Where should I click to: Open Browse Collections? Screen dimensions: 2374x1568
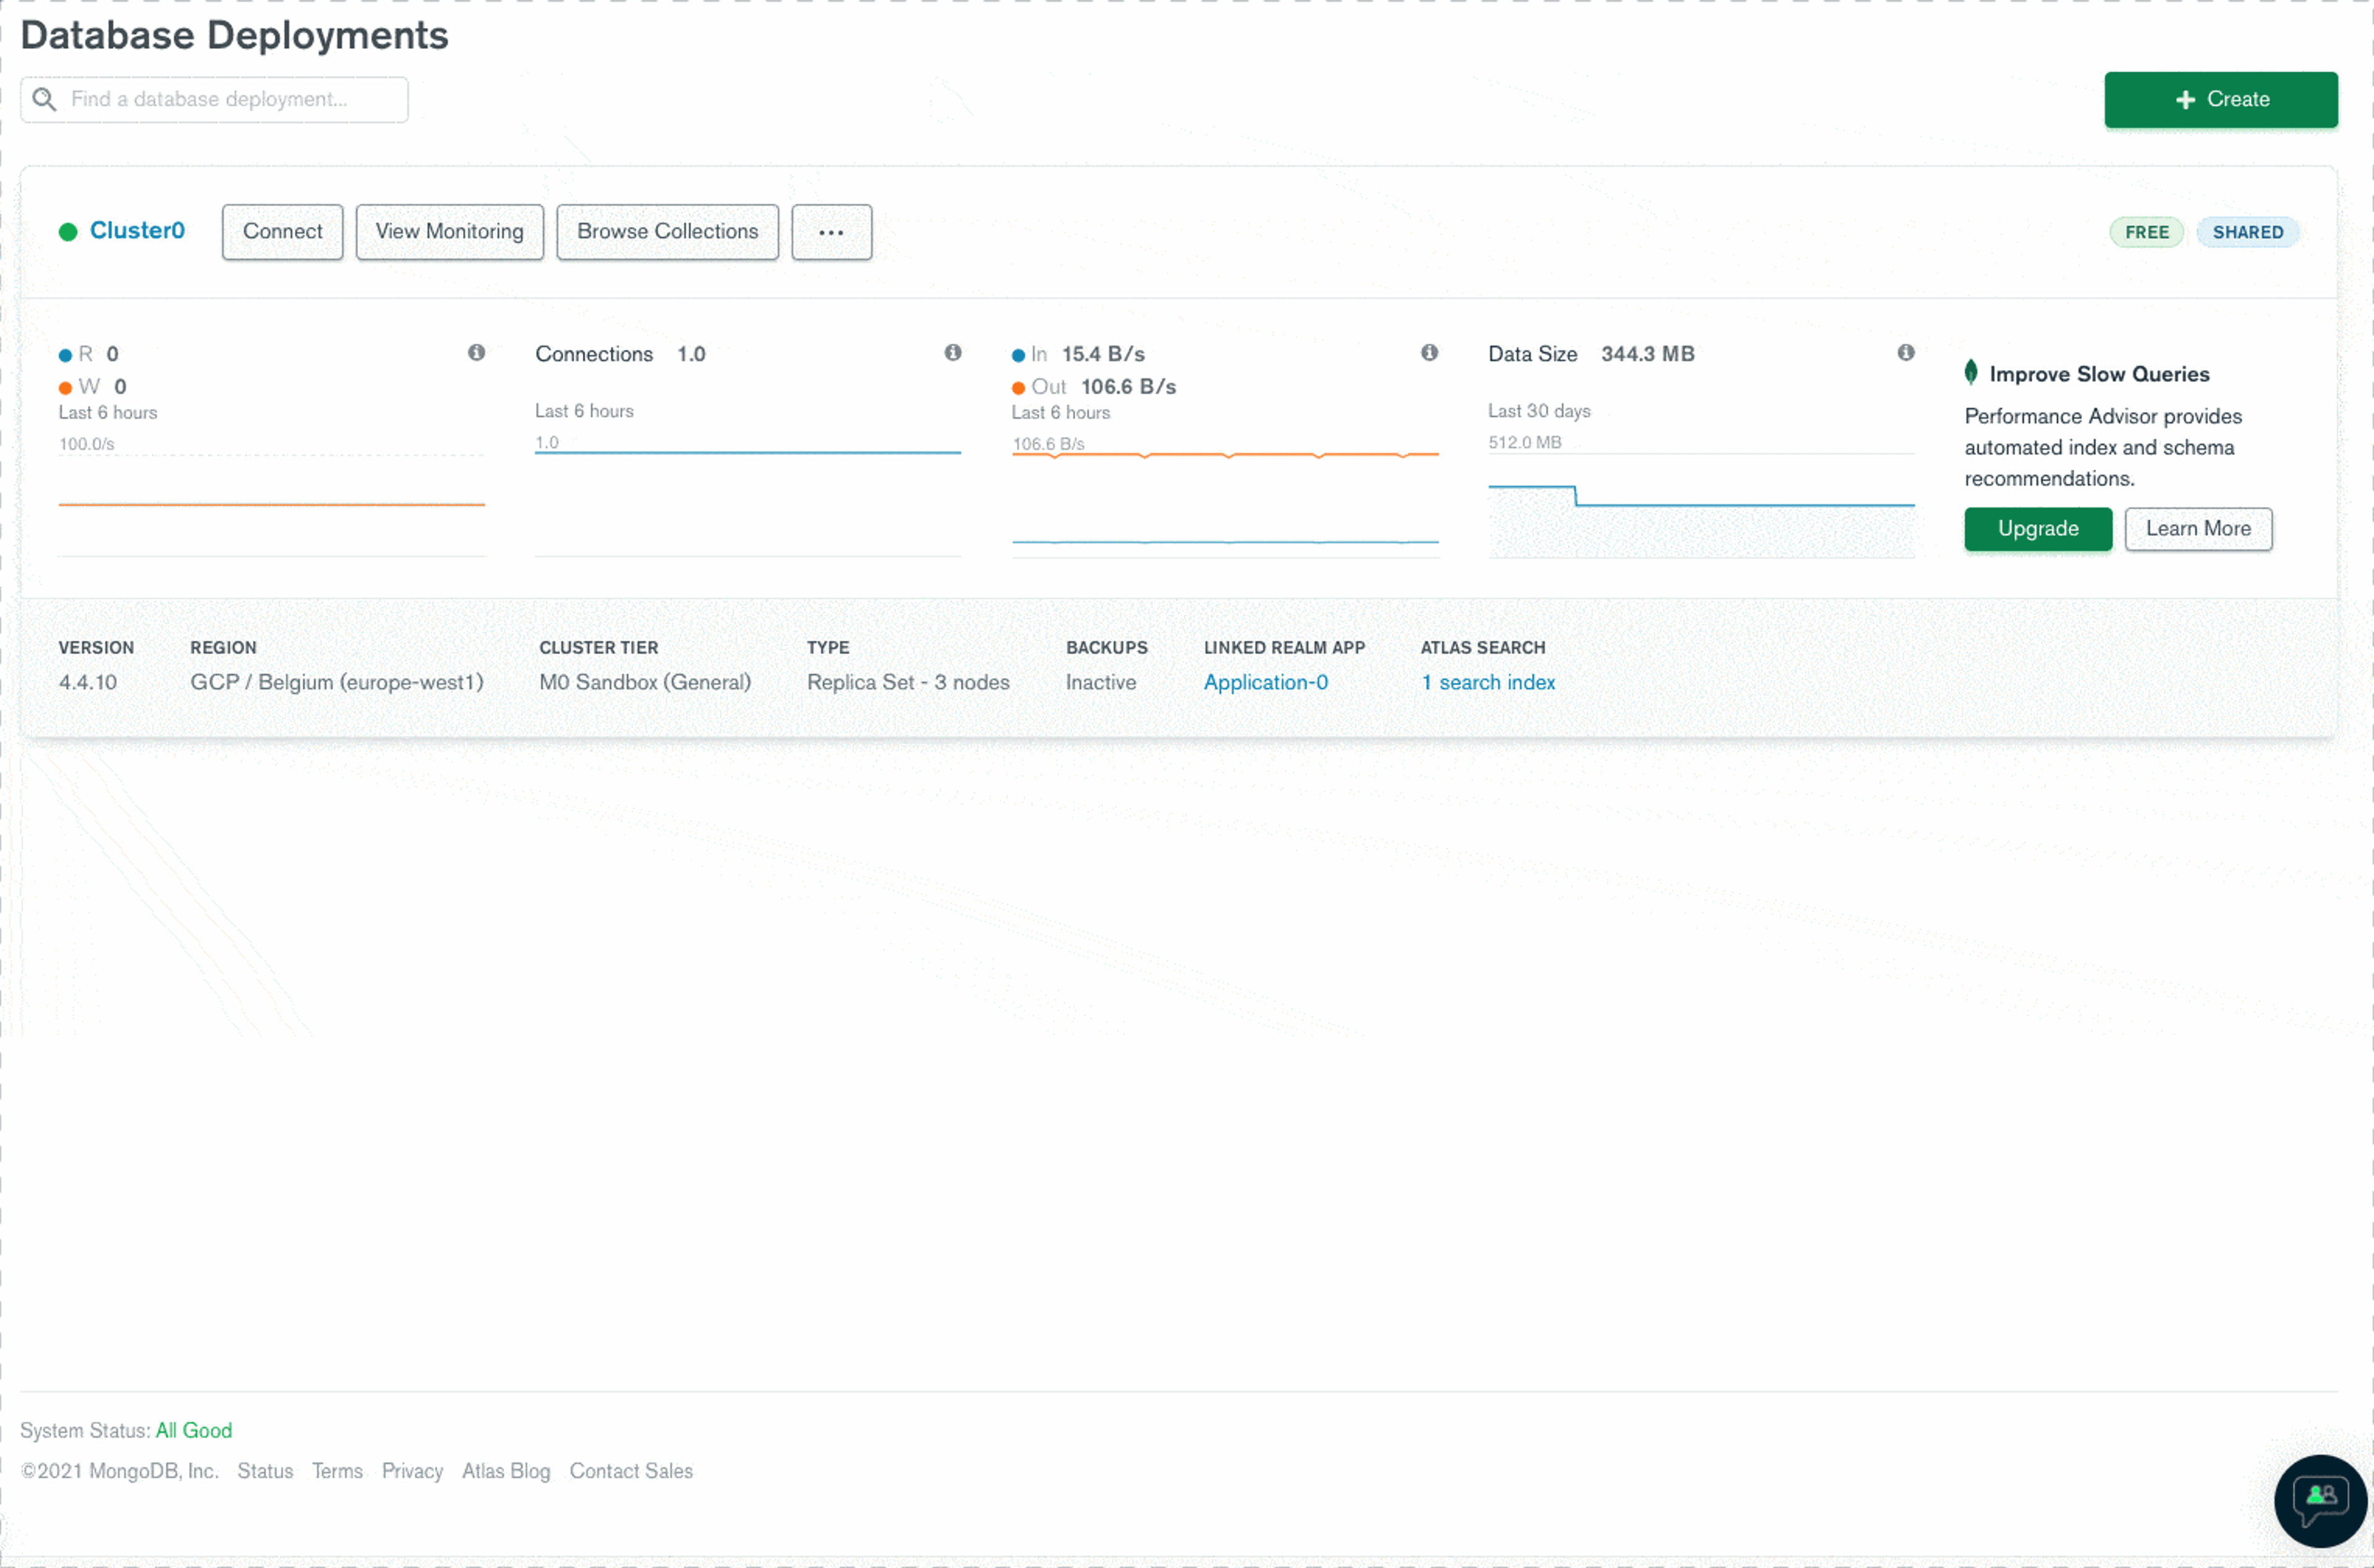pos(667,232)
